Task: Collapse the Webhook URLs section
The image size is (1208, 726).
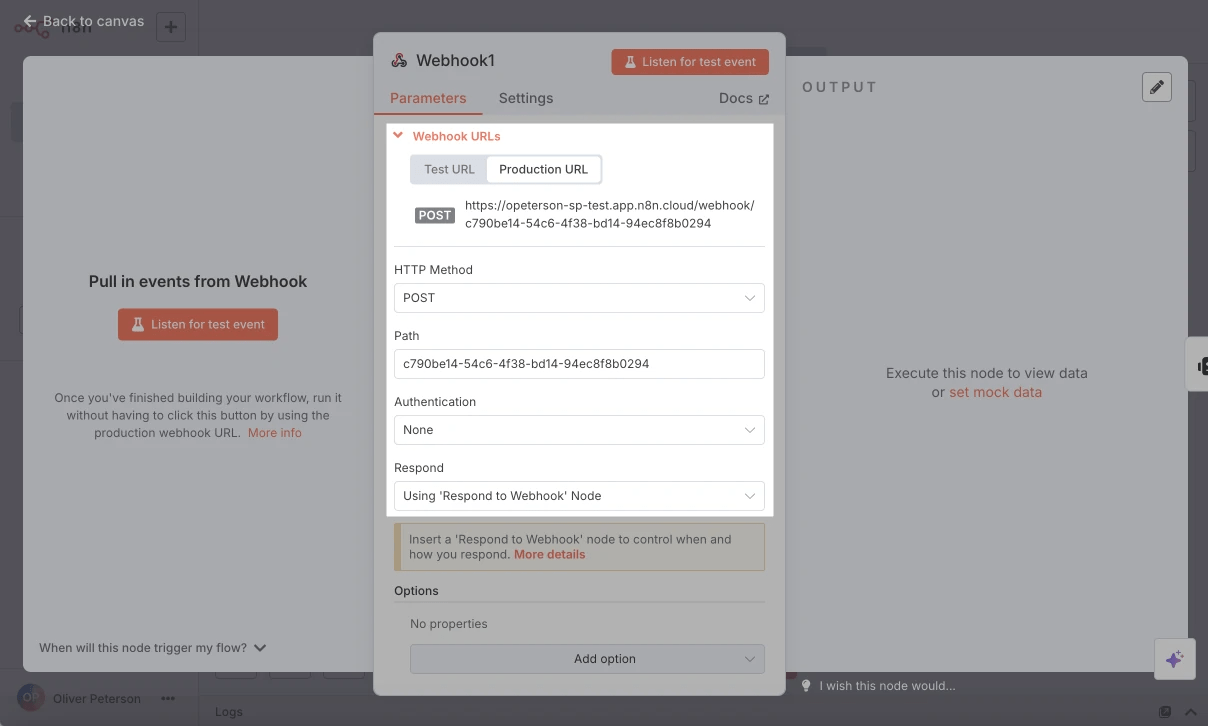Action: 447,136
